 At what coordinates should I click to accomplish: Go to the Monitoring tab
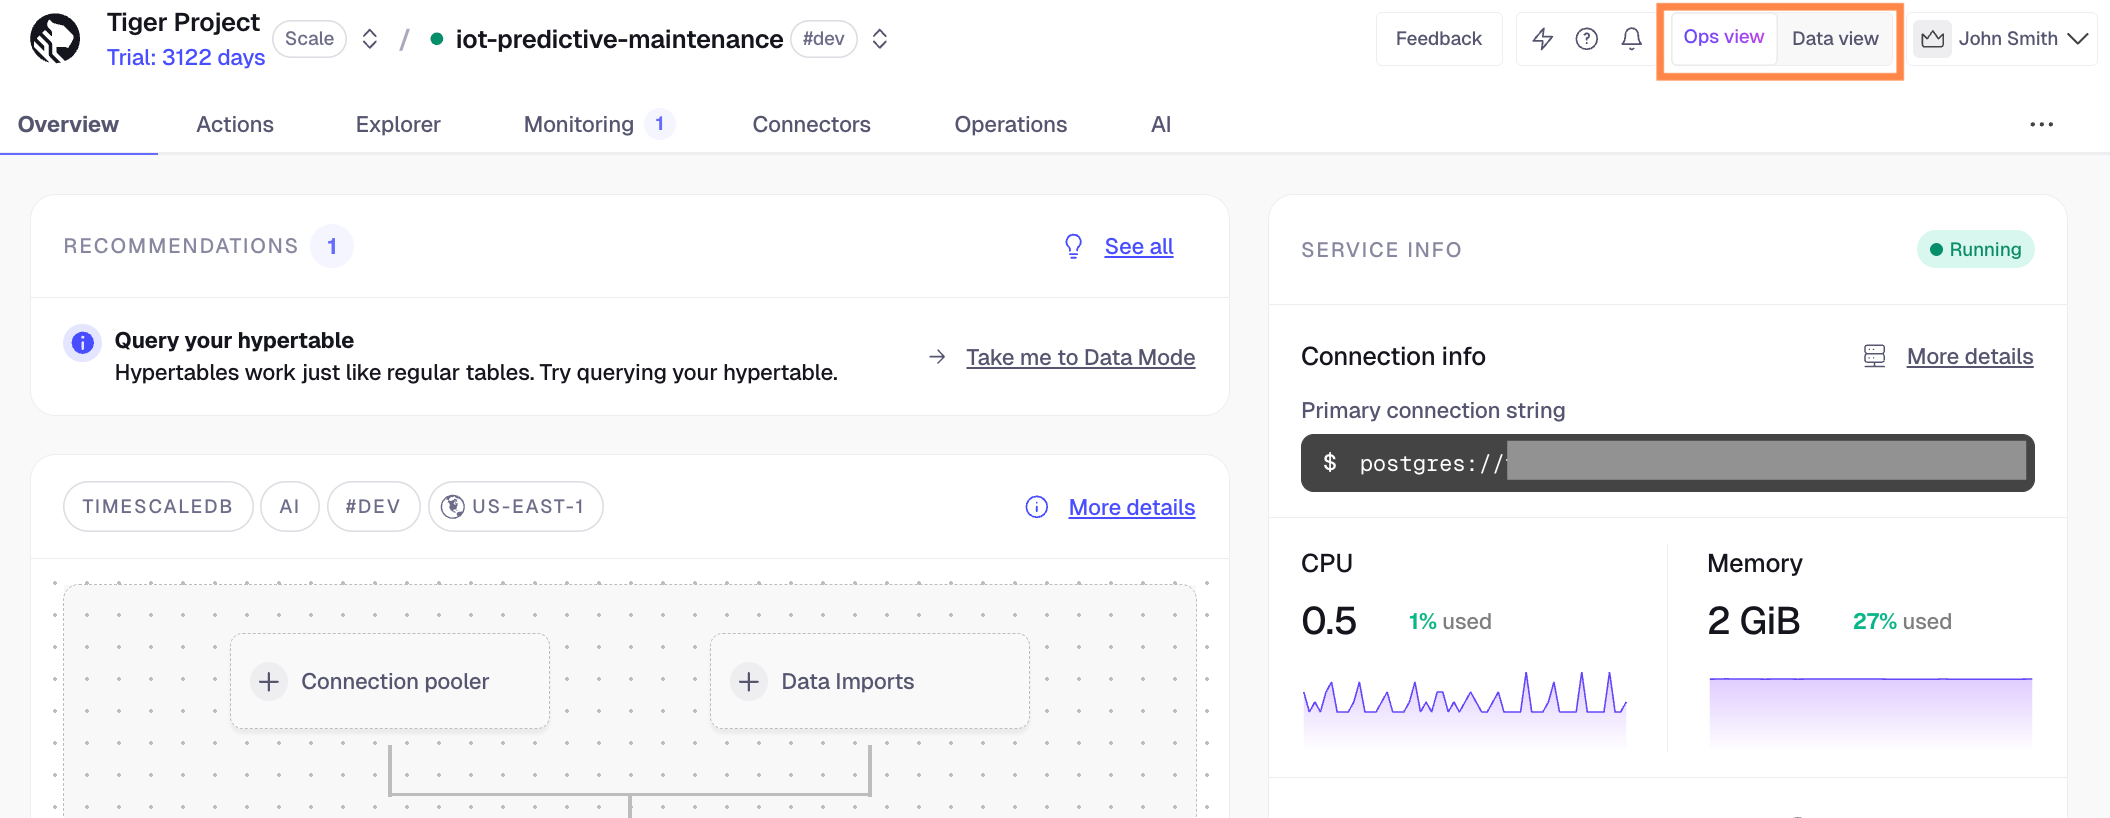point(579,125)
